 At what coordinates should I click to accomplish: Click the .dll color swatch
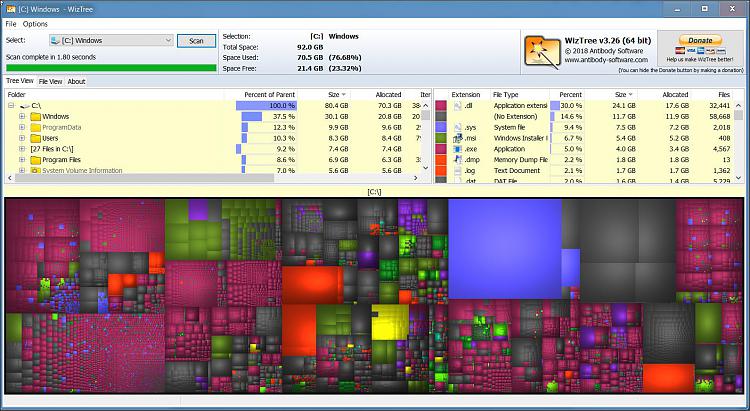coord(441,106)
